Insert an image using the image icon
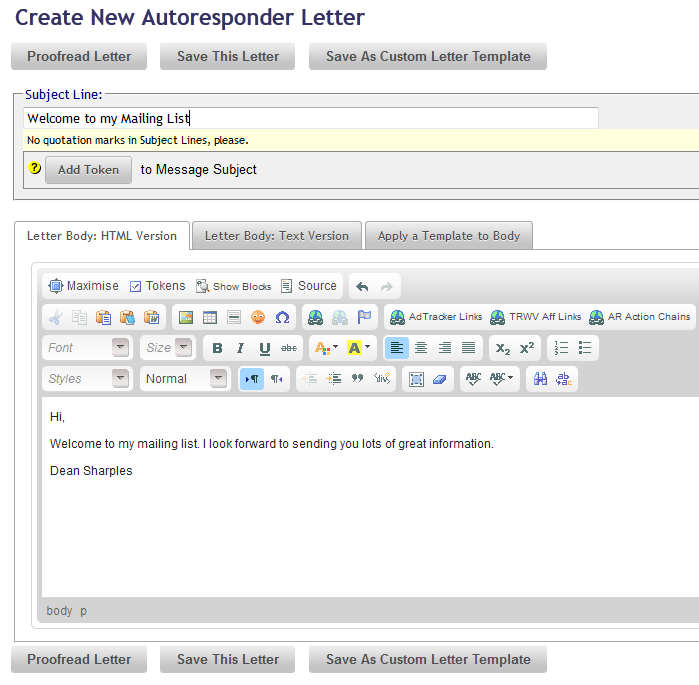699x685 pixels. (x=185, y=317)
